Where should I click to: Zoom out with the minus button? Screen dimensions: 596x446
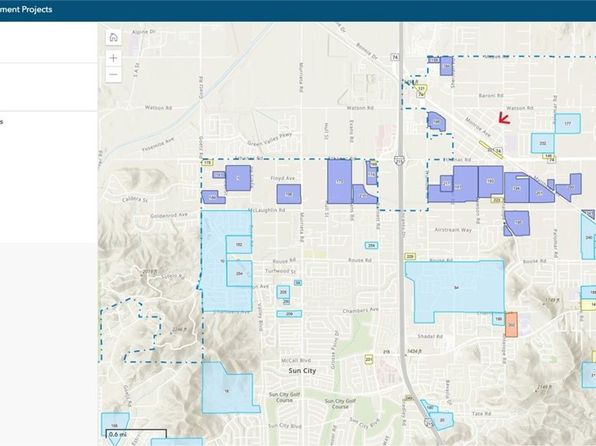[x=113, y=74]
